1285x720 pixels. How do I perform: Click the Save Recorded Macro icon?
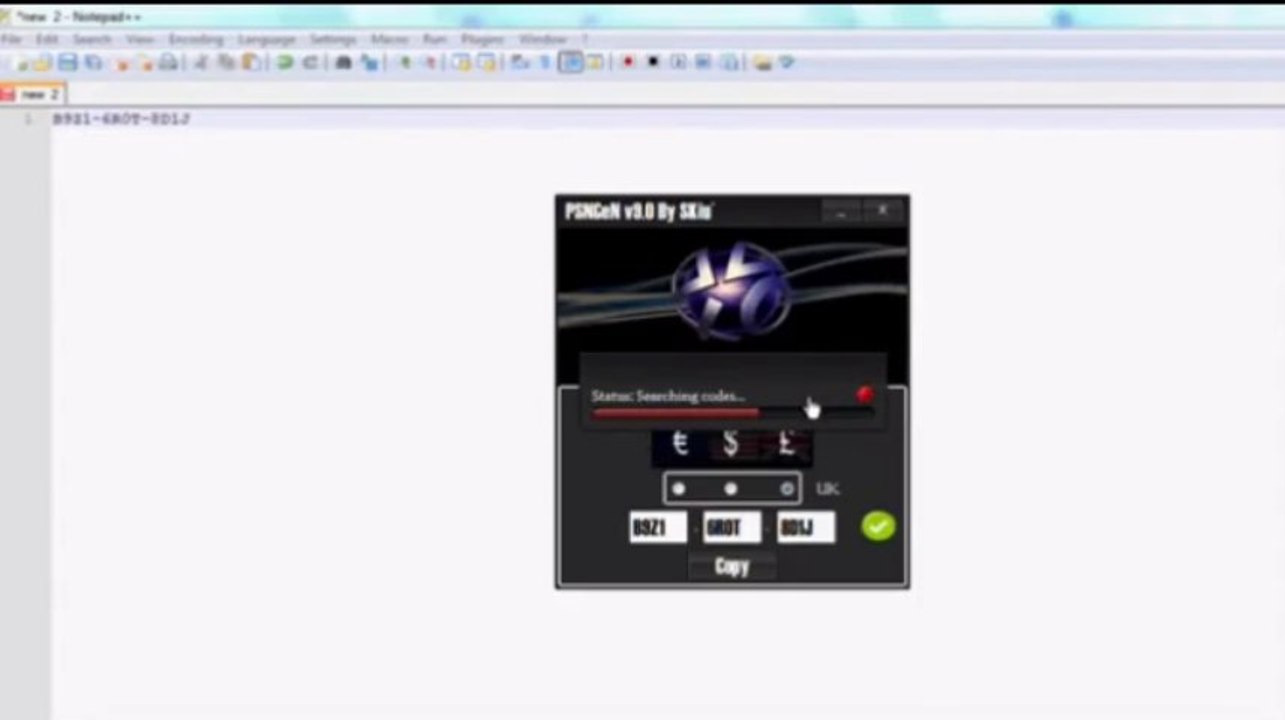tap(730, 62)
